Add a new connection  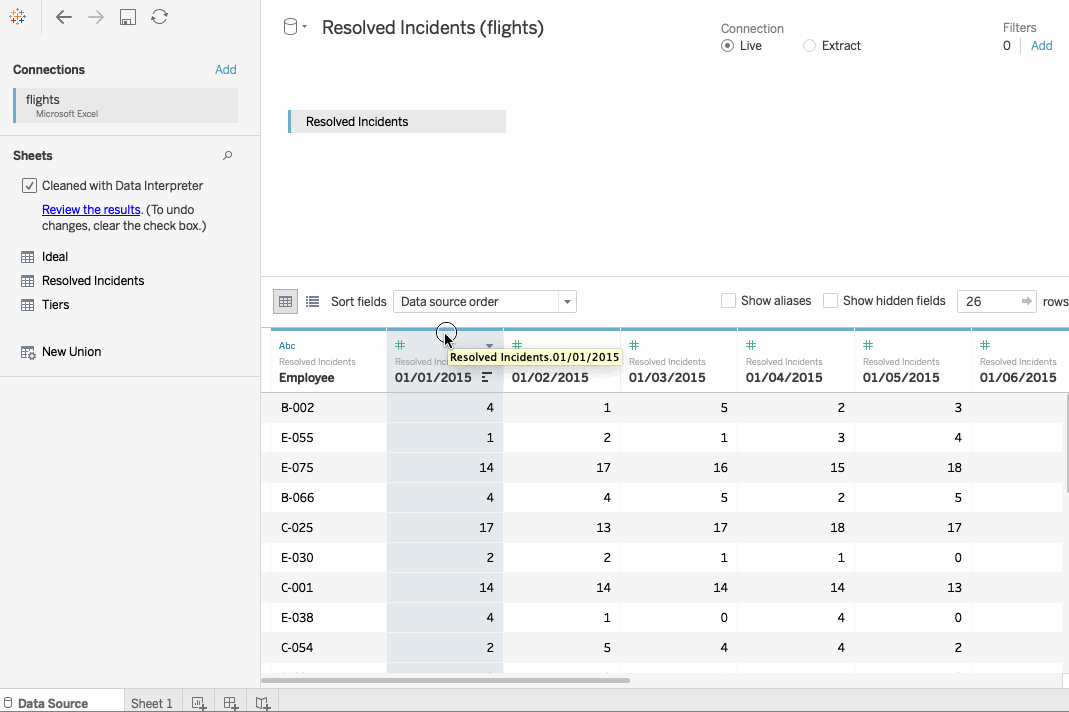point(226,70)
